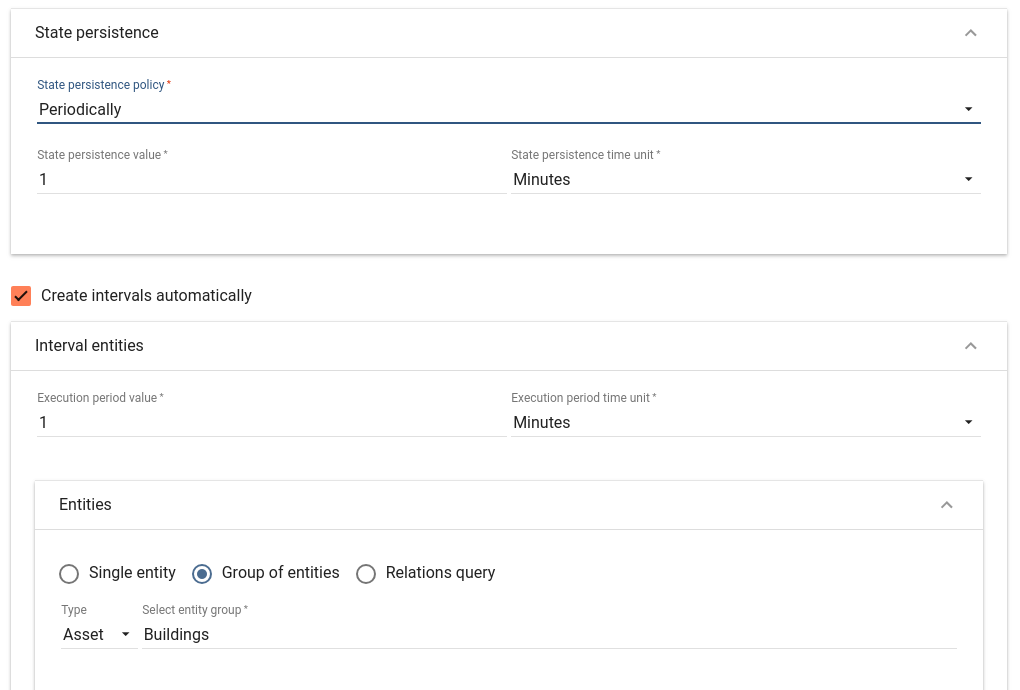
Task: Click the Execution period value field
Action: coord(270,423)
